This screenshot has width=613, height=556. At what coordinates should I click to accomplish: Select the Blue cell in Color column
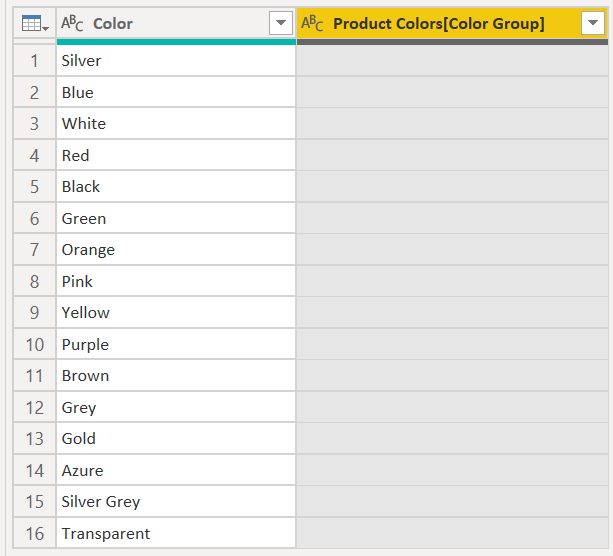coord(175,92)
